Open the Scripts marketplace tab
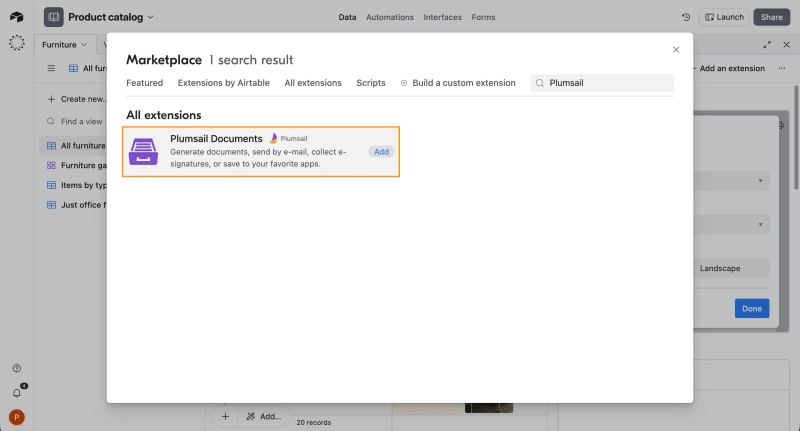 (371, 83)
